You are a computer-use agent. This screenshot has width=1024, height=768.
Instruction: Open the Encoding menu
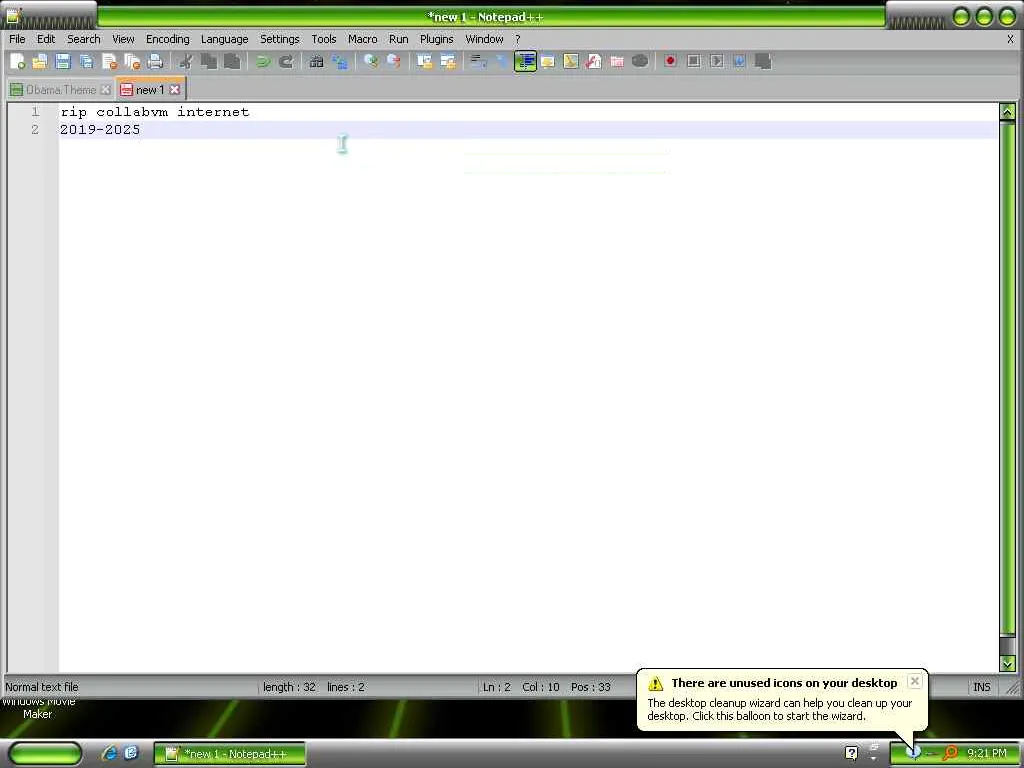167,39
